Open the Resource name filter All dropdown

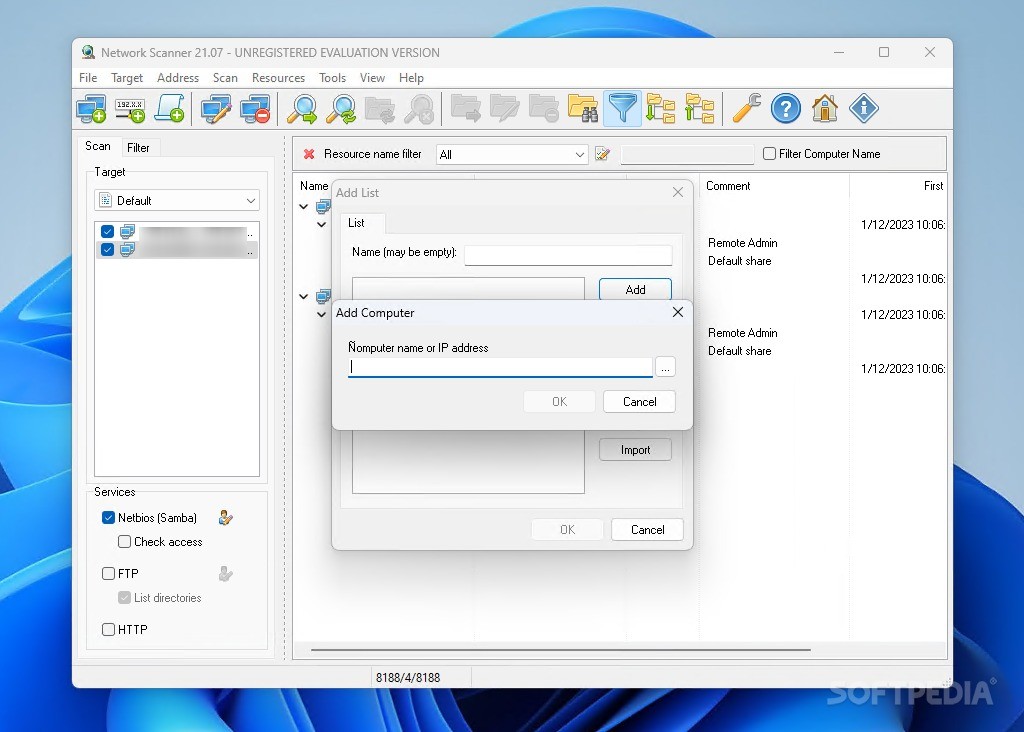click(x=512, y=155)
